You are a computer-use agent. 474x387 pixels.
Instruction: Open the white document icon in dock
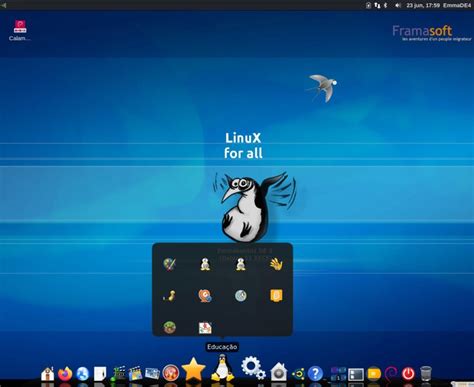(100, 374)
